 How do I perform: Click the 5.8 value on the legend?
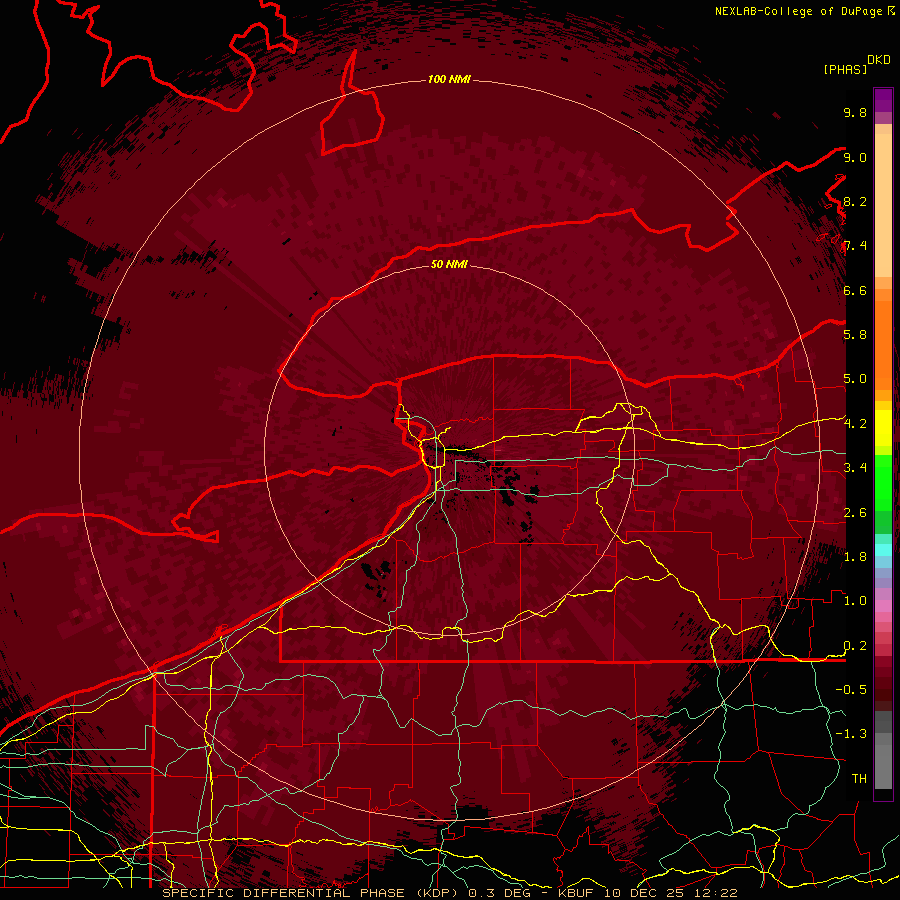855,335
